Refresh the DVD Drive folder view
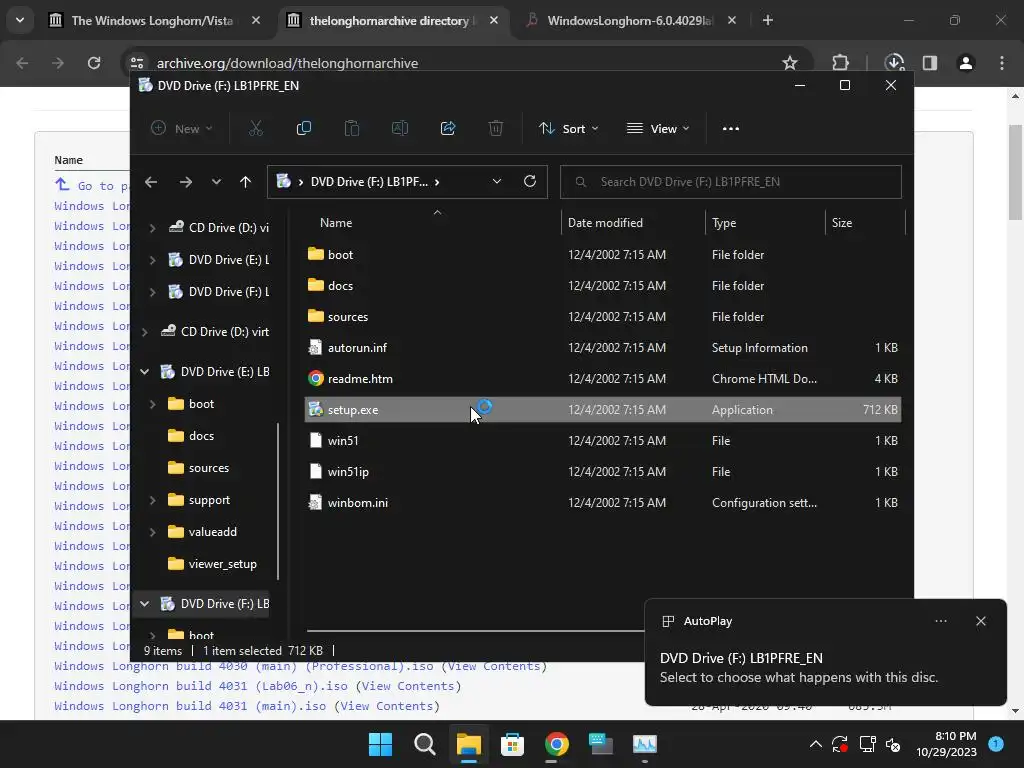The width and height of the screenshot is (1024, 768). [530, 182]
